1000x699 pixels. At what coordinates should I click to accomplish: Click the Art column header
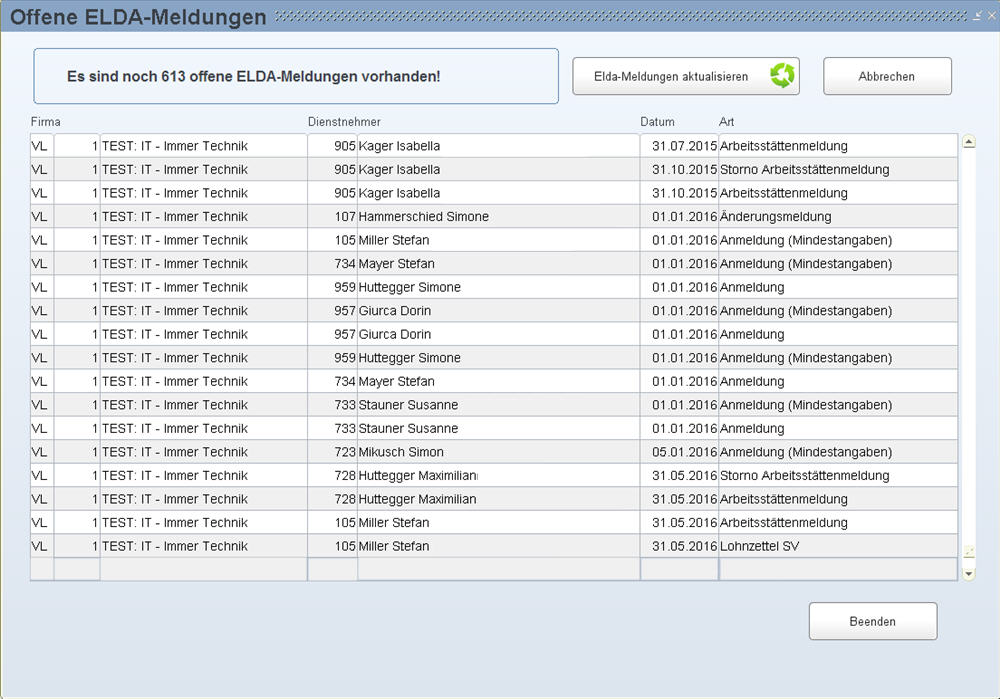point(726,121)
